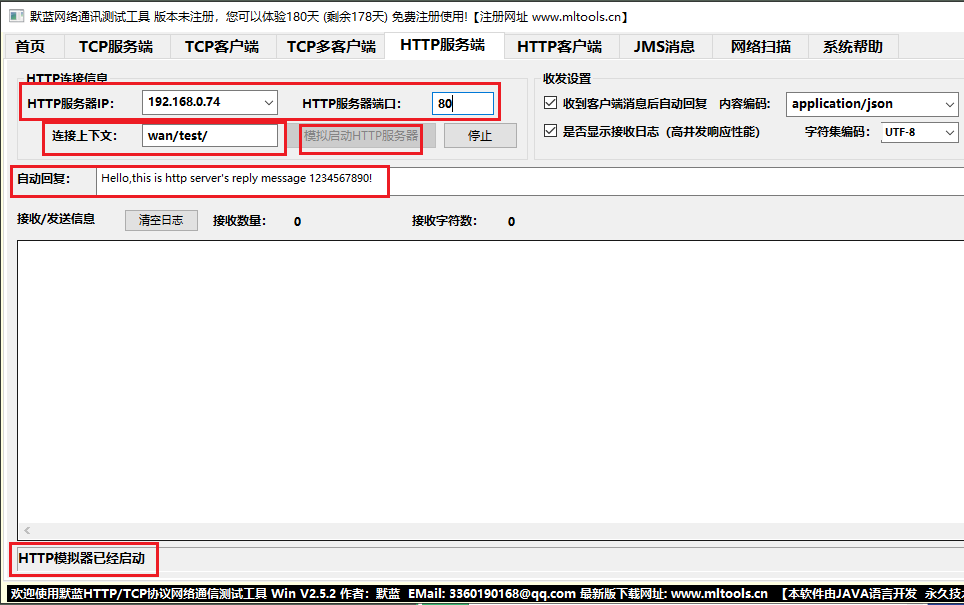The width and height of the screenshot is (964, 605).
Task: Click the 收发设置 group title
Action: pyautogui.click(x=567, y=79)
